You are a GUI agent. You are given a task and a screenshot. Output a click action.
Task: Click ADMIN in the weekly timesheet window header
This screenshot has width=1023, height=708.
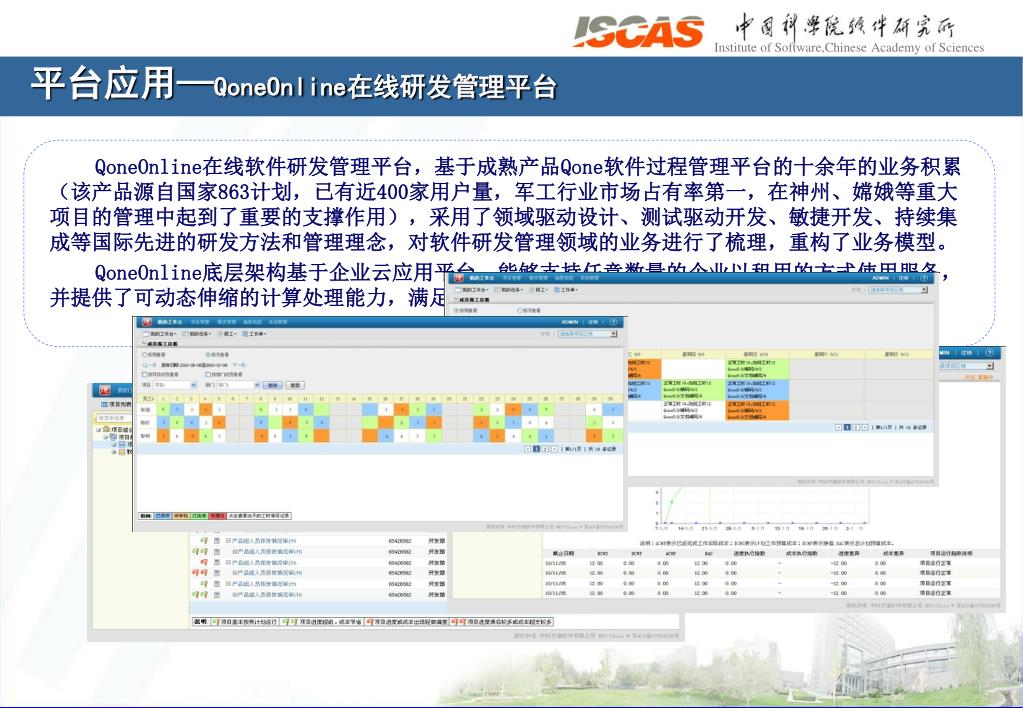click(881, 278)
